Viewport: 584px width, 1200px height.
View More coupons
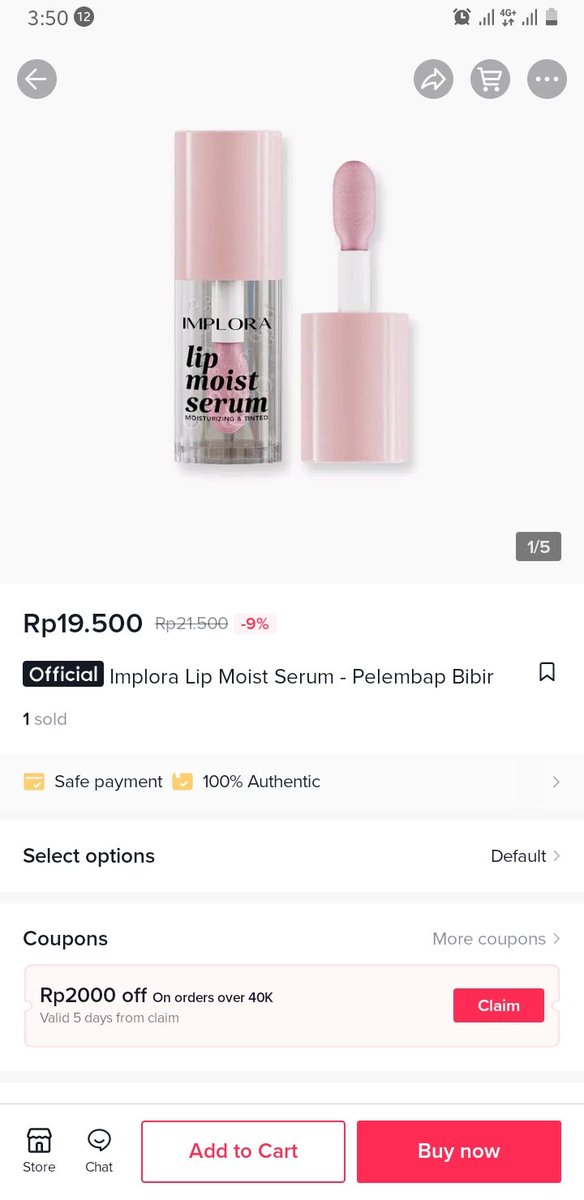click(497, 939)
